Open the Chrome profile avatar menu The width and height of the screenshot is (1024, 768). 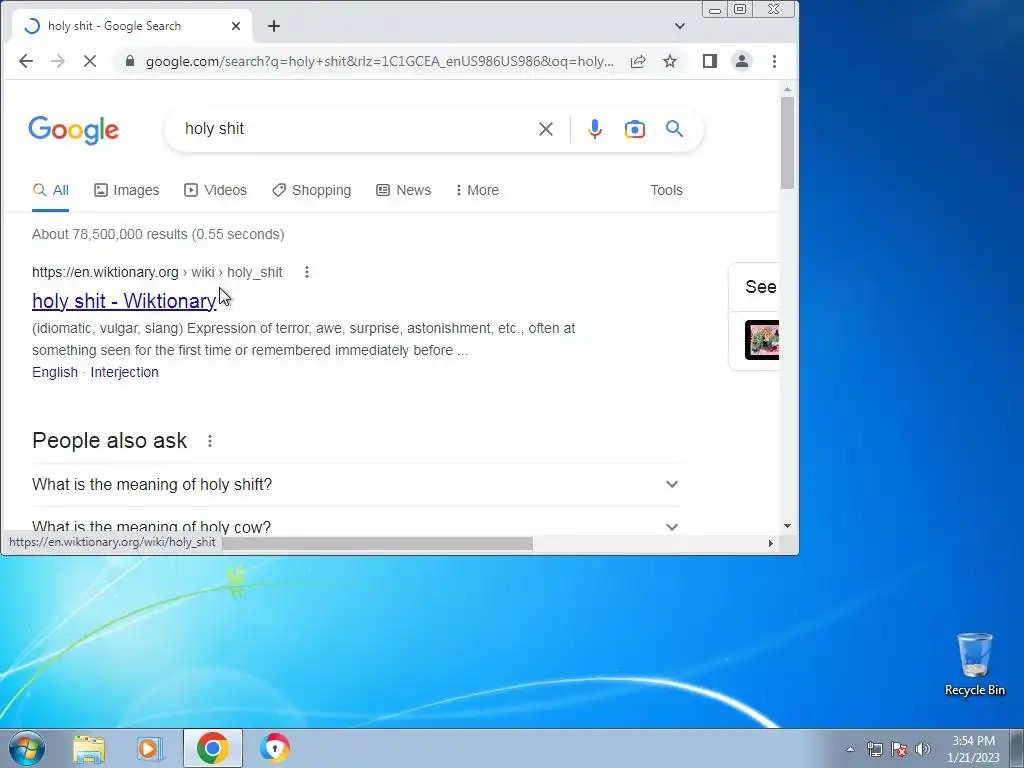[x=742, y=61]
